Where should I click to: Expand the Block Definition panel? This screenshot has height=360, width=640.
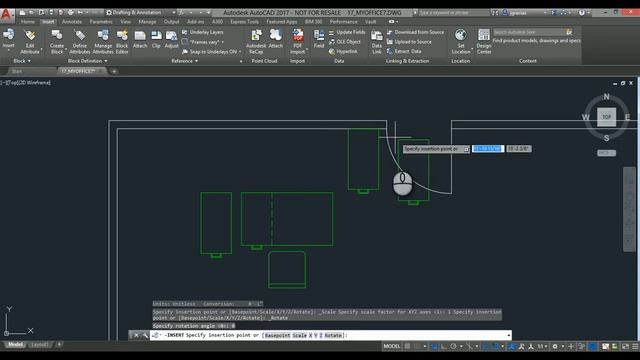tap(87, 61)
